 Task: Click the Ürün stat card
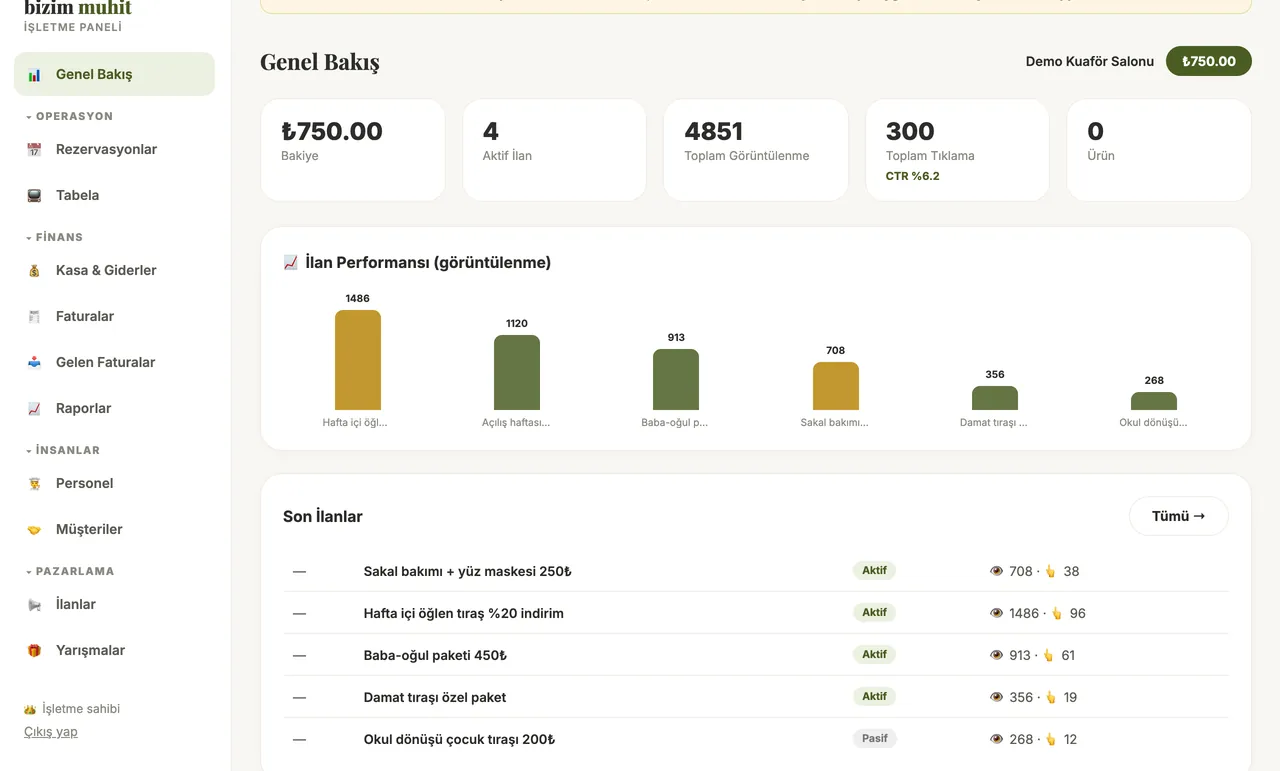(x=1159, y=150)
